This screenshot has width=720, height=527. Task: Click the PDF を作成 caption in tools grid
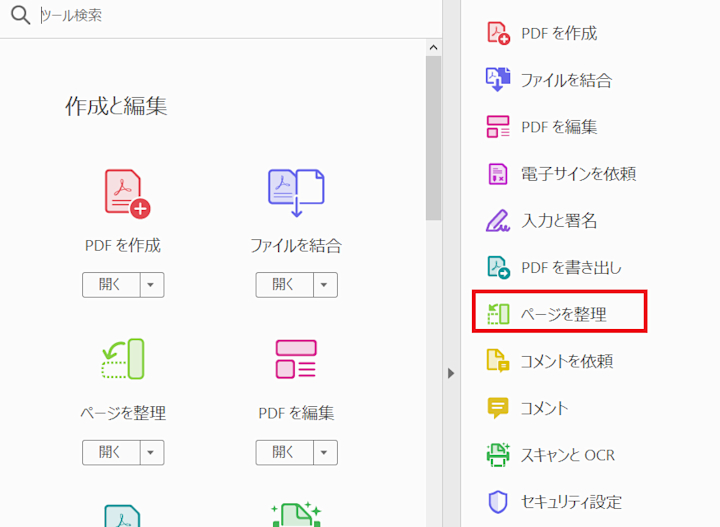click(x=123, y=246)
